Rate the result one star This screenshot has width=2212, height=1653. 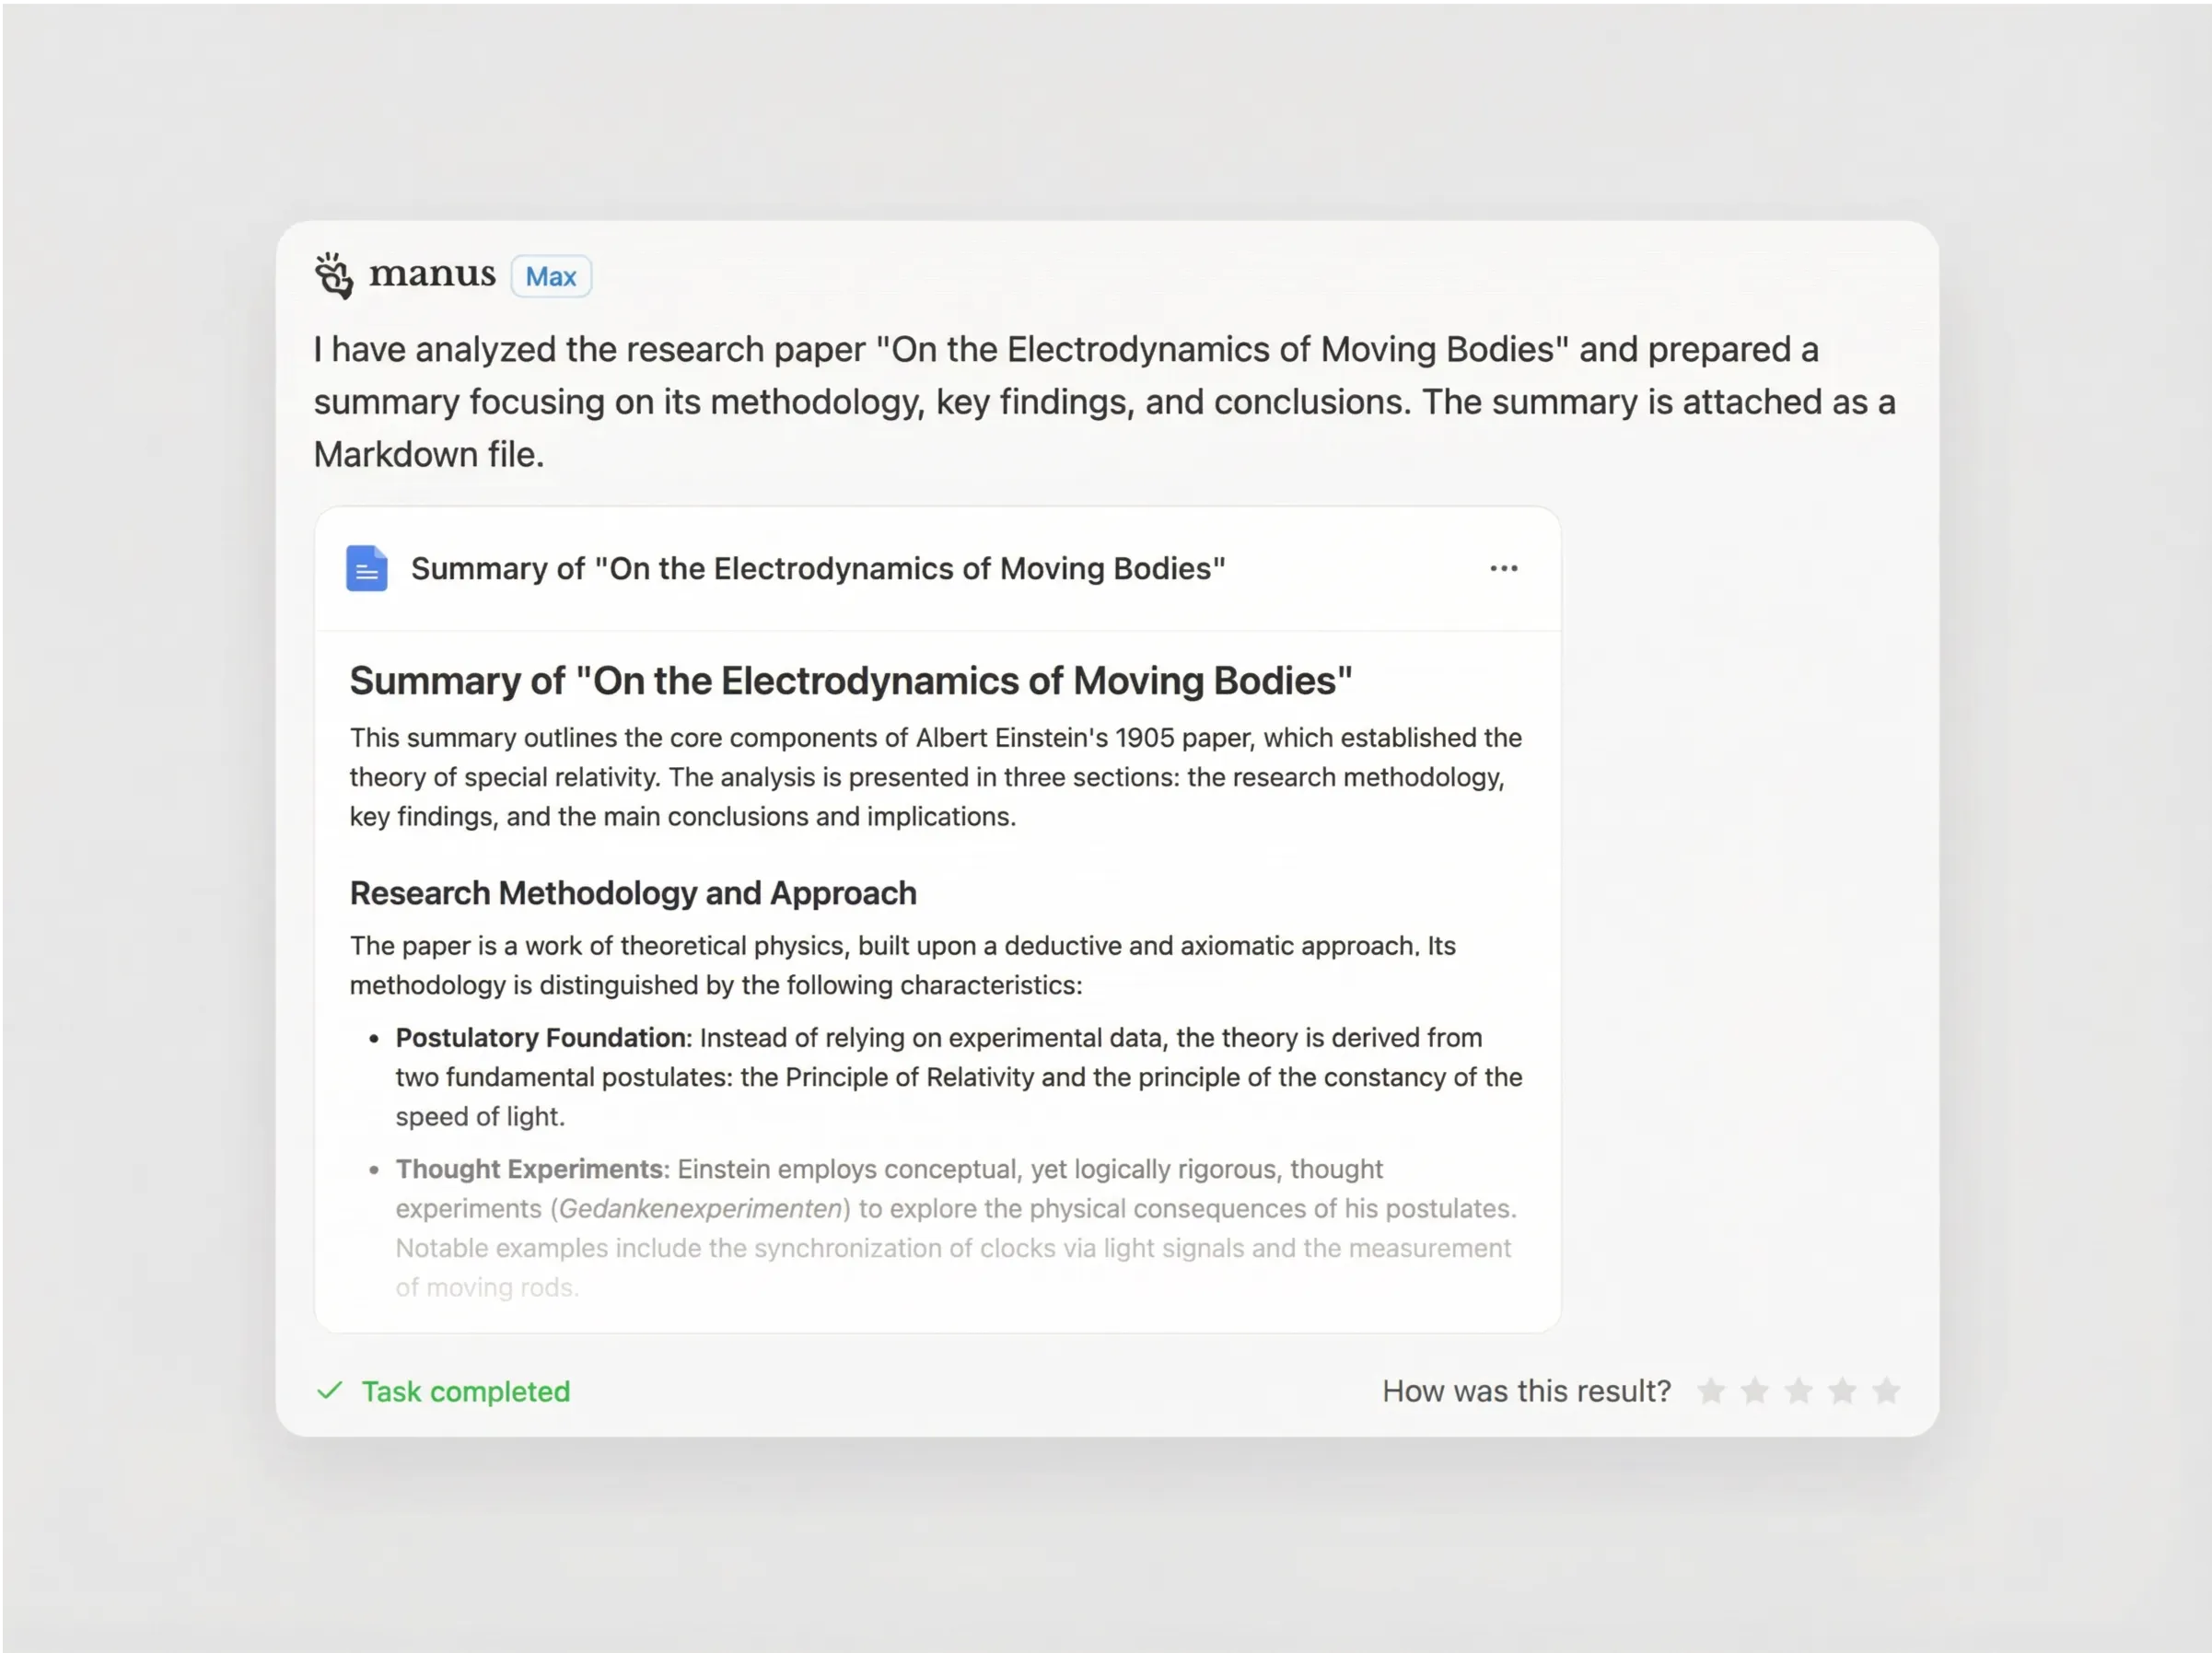pos(1711,1391)
